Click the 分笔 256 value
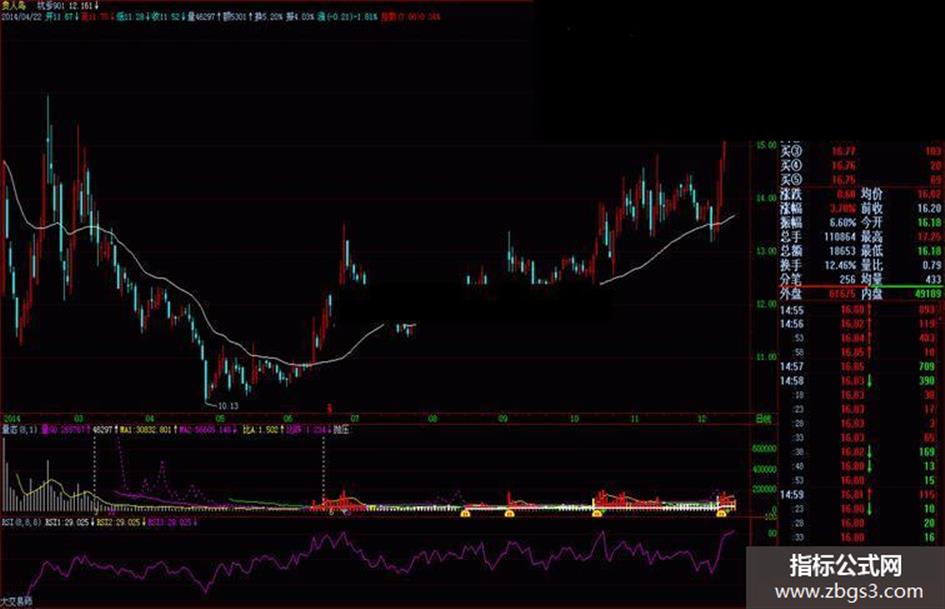This screenshot has height=609, width=945. point(847,279)
